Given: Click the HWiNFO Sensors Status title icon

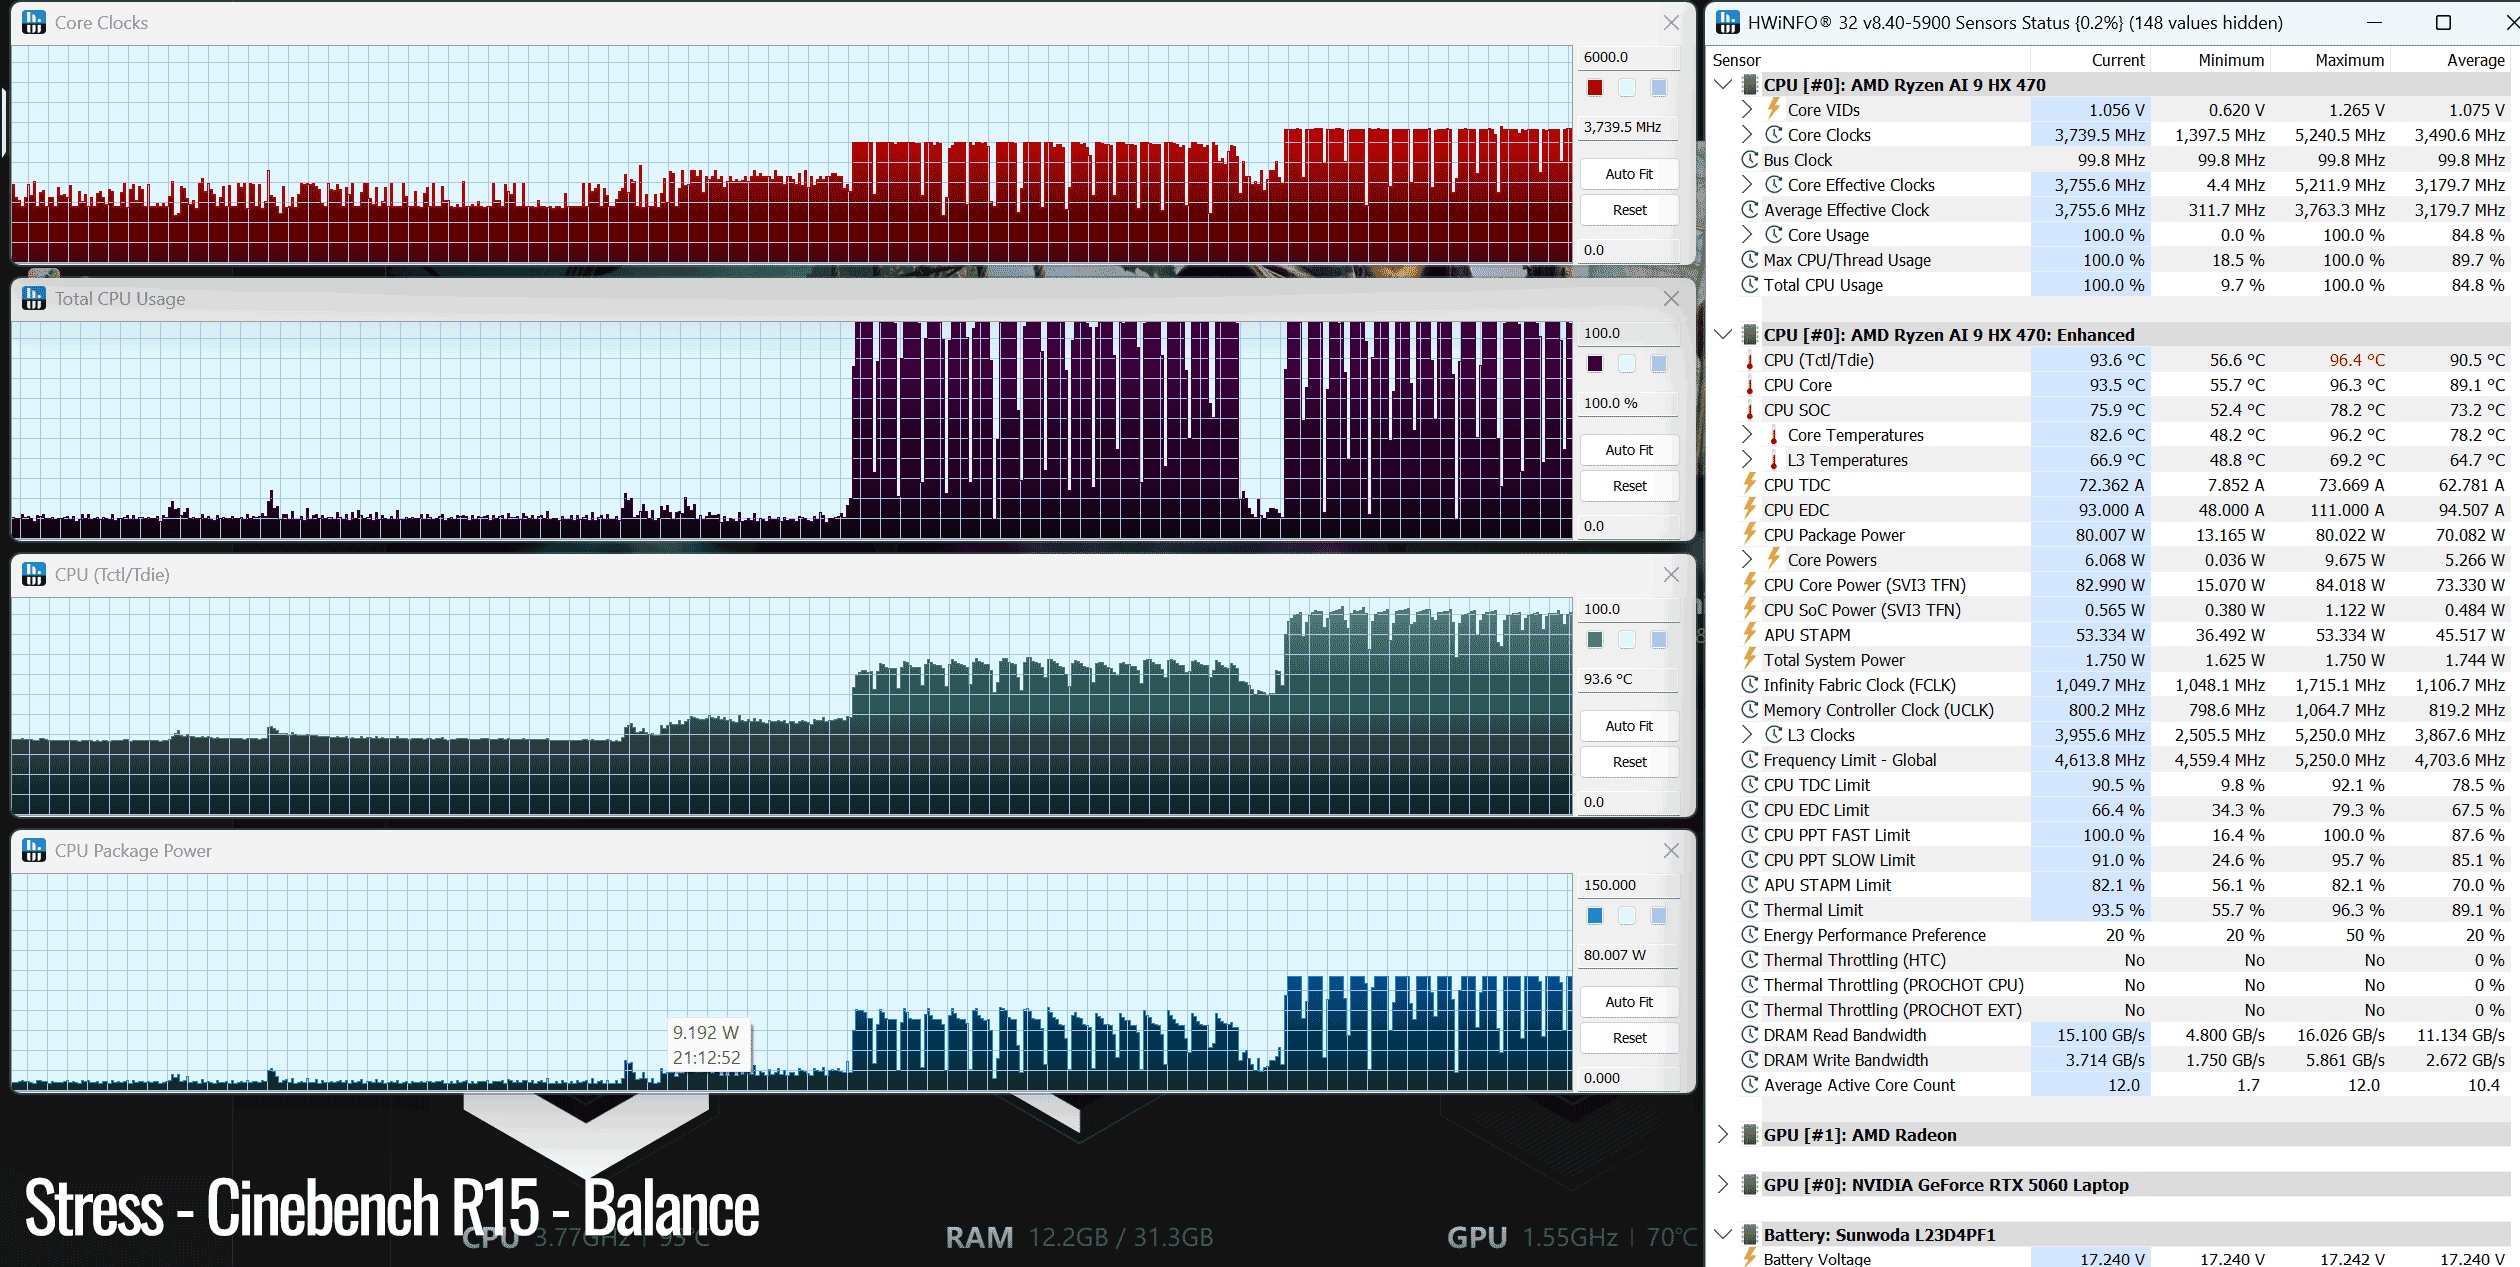Looking at the screenshot, I should point(1728,22).
